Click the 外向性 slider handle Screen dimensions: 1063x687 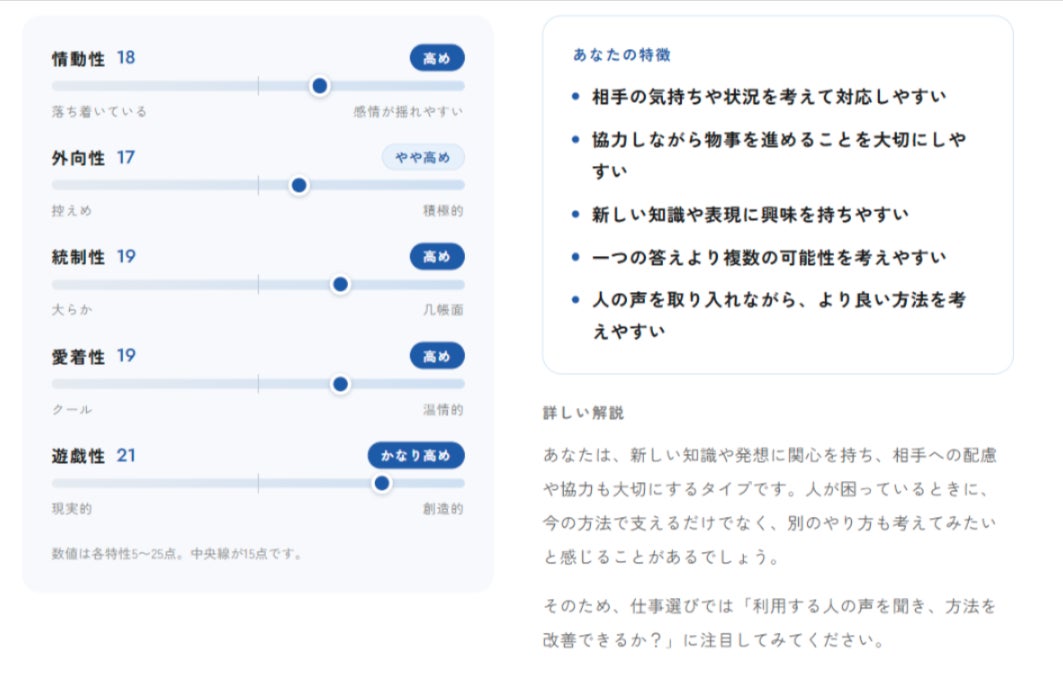pyautogui.click(x=299, y=185)
